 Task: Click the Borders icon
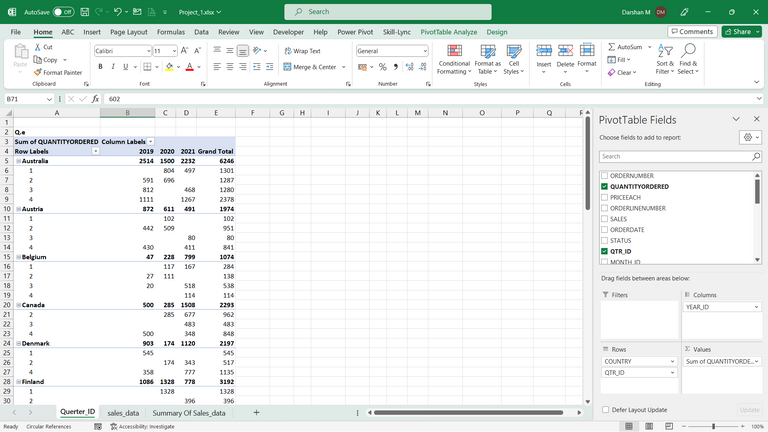[x=147, y=67]
